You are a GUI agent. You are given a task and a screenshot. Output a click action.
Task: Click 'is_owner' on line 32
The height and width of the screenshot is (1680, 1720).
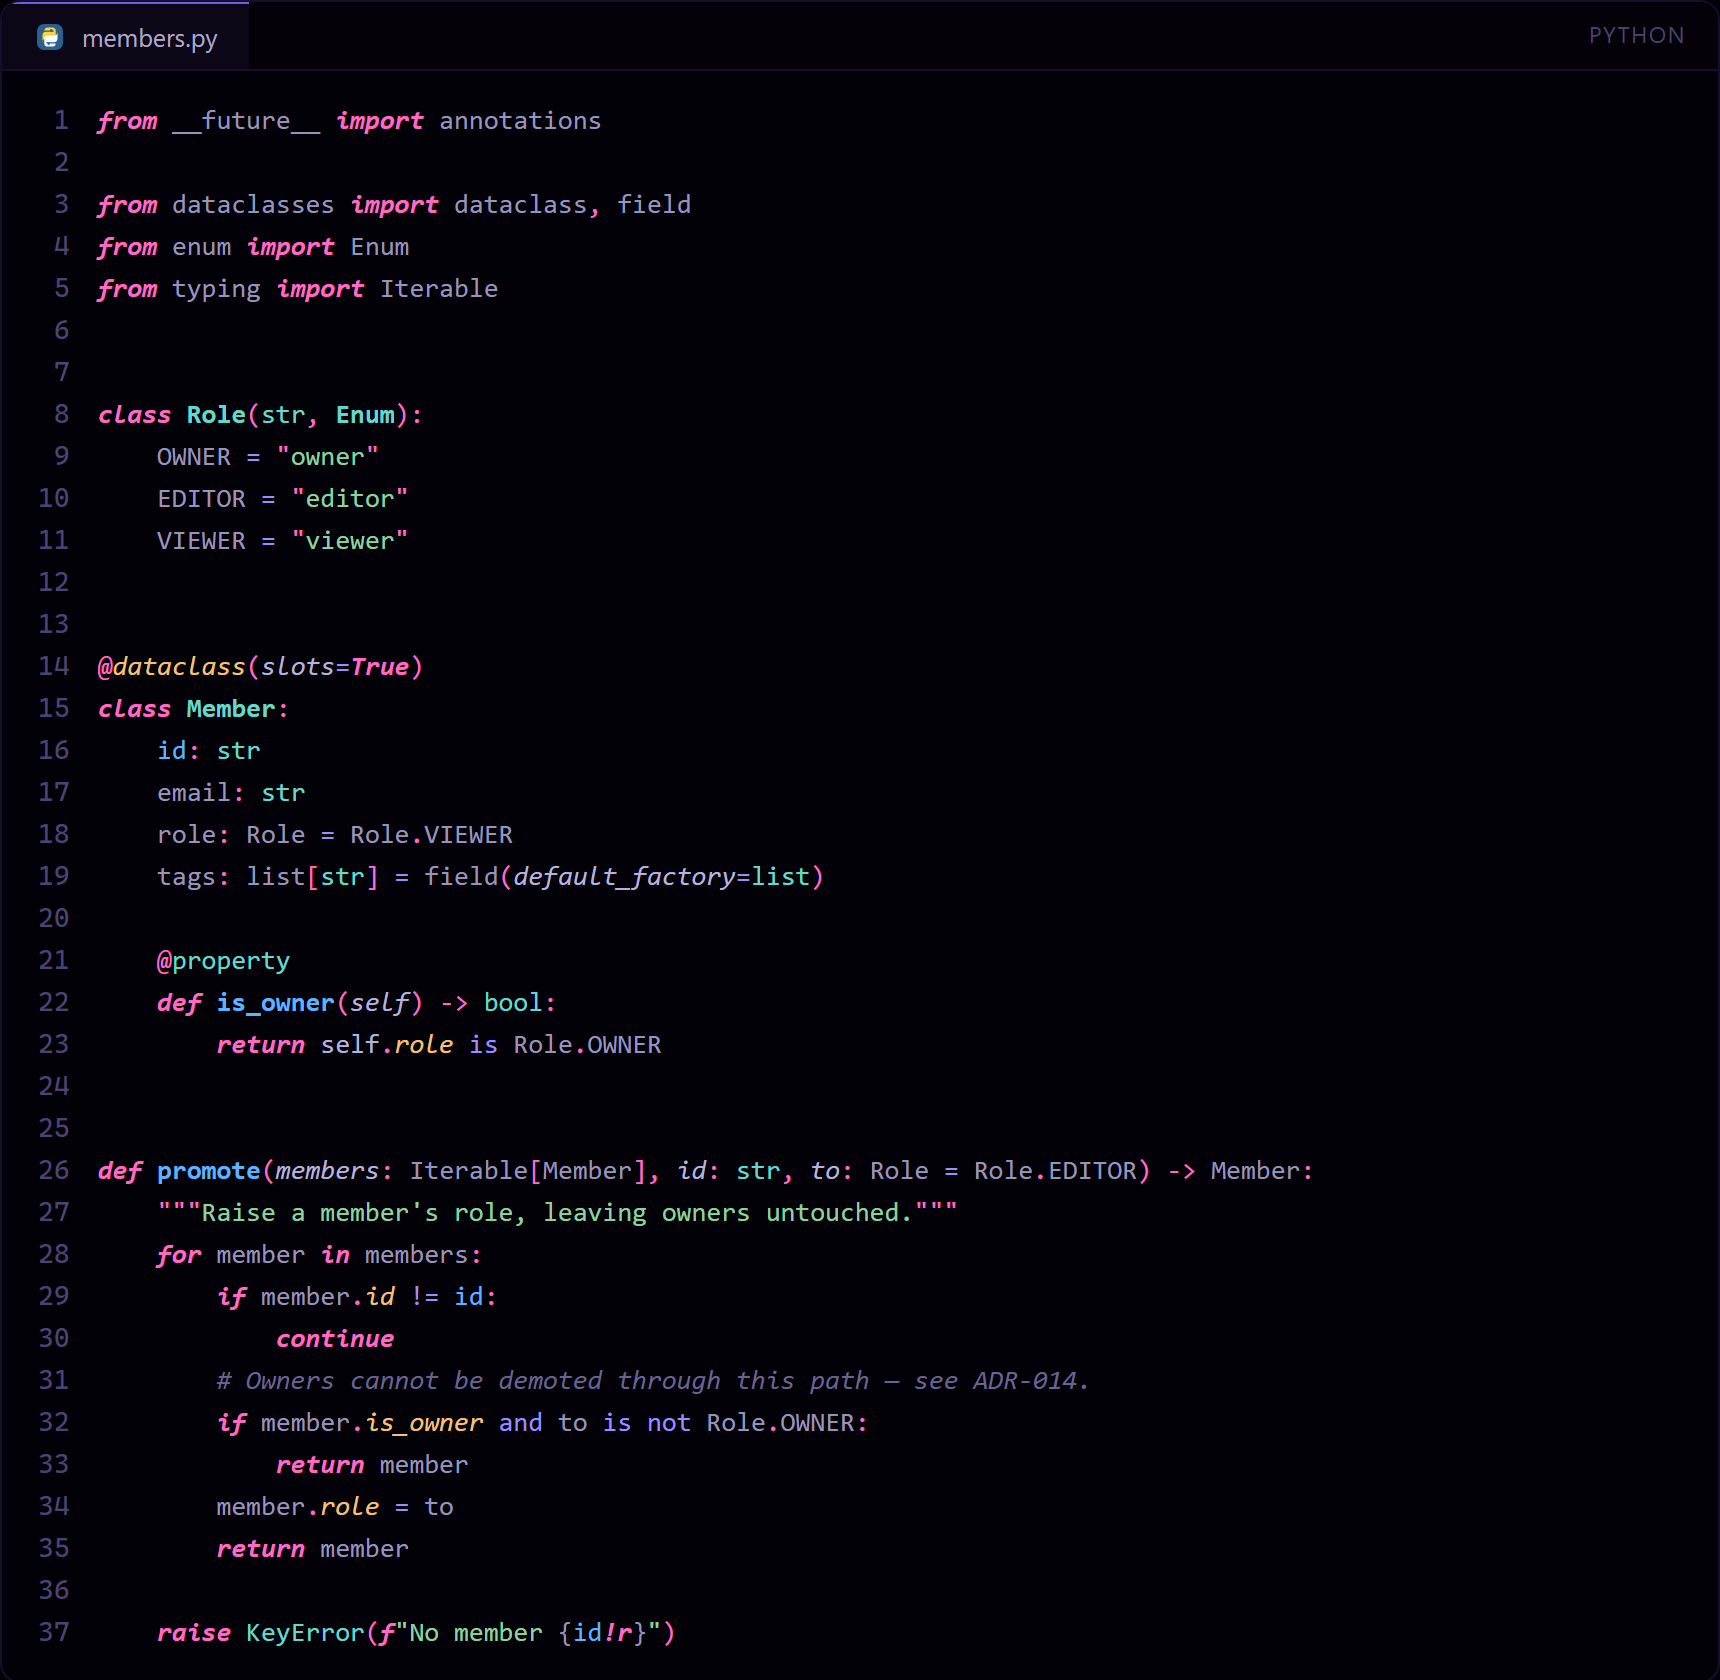pyautogui.click(x=424, y=1423)
